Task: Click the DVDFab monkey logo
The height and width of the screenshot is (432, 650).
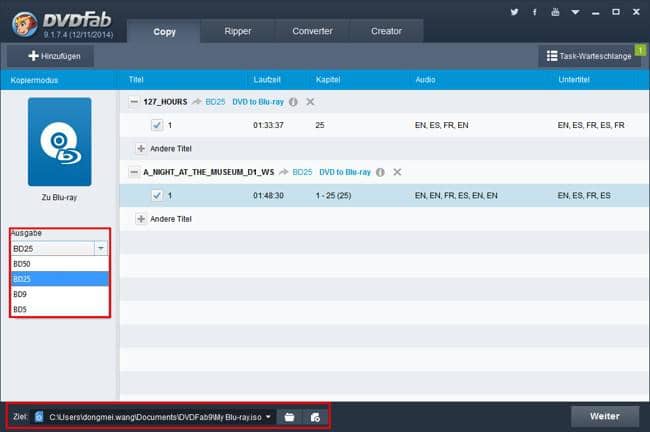Action: pyautogui.click(x=24, y=24)
